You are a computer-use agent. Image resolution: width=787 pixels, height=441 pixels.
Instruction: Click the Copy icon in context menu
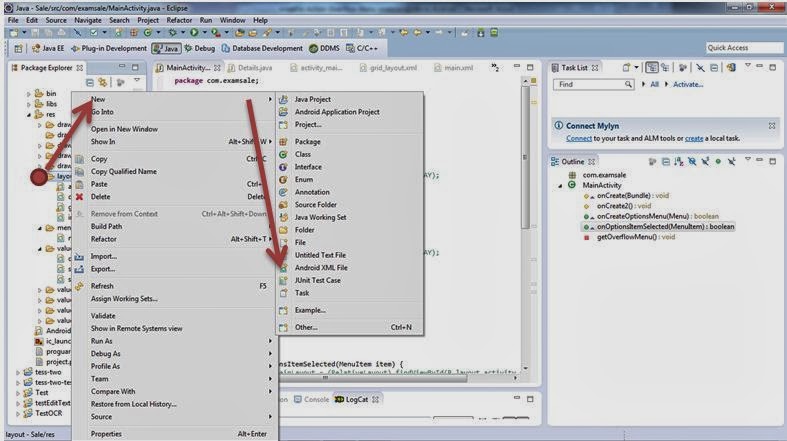click(79, 159)
